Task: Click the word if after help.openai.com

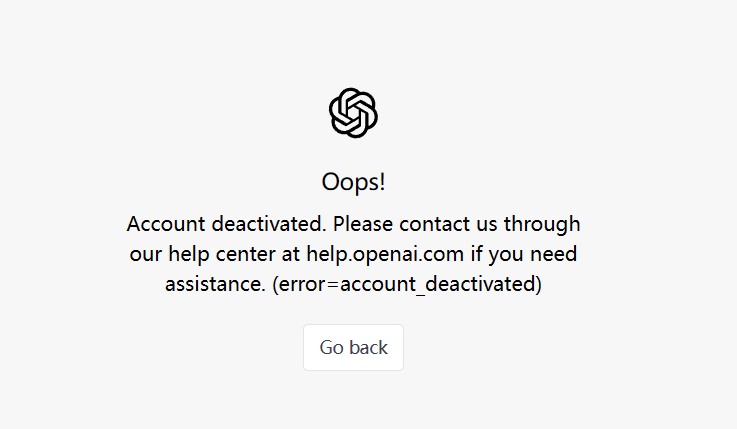Action: (x=477, y=254)
